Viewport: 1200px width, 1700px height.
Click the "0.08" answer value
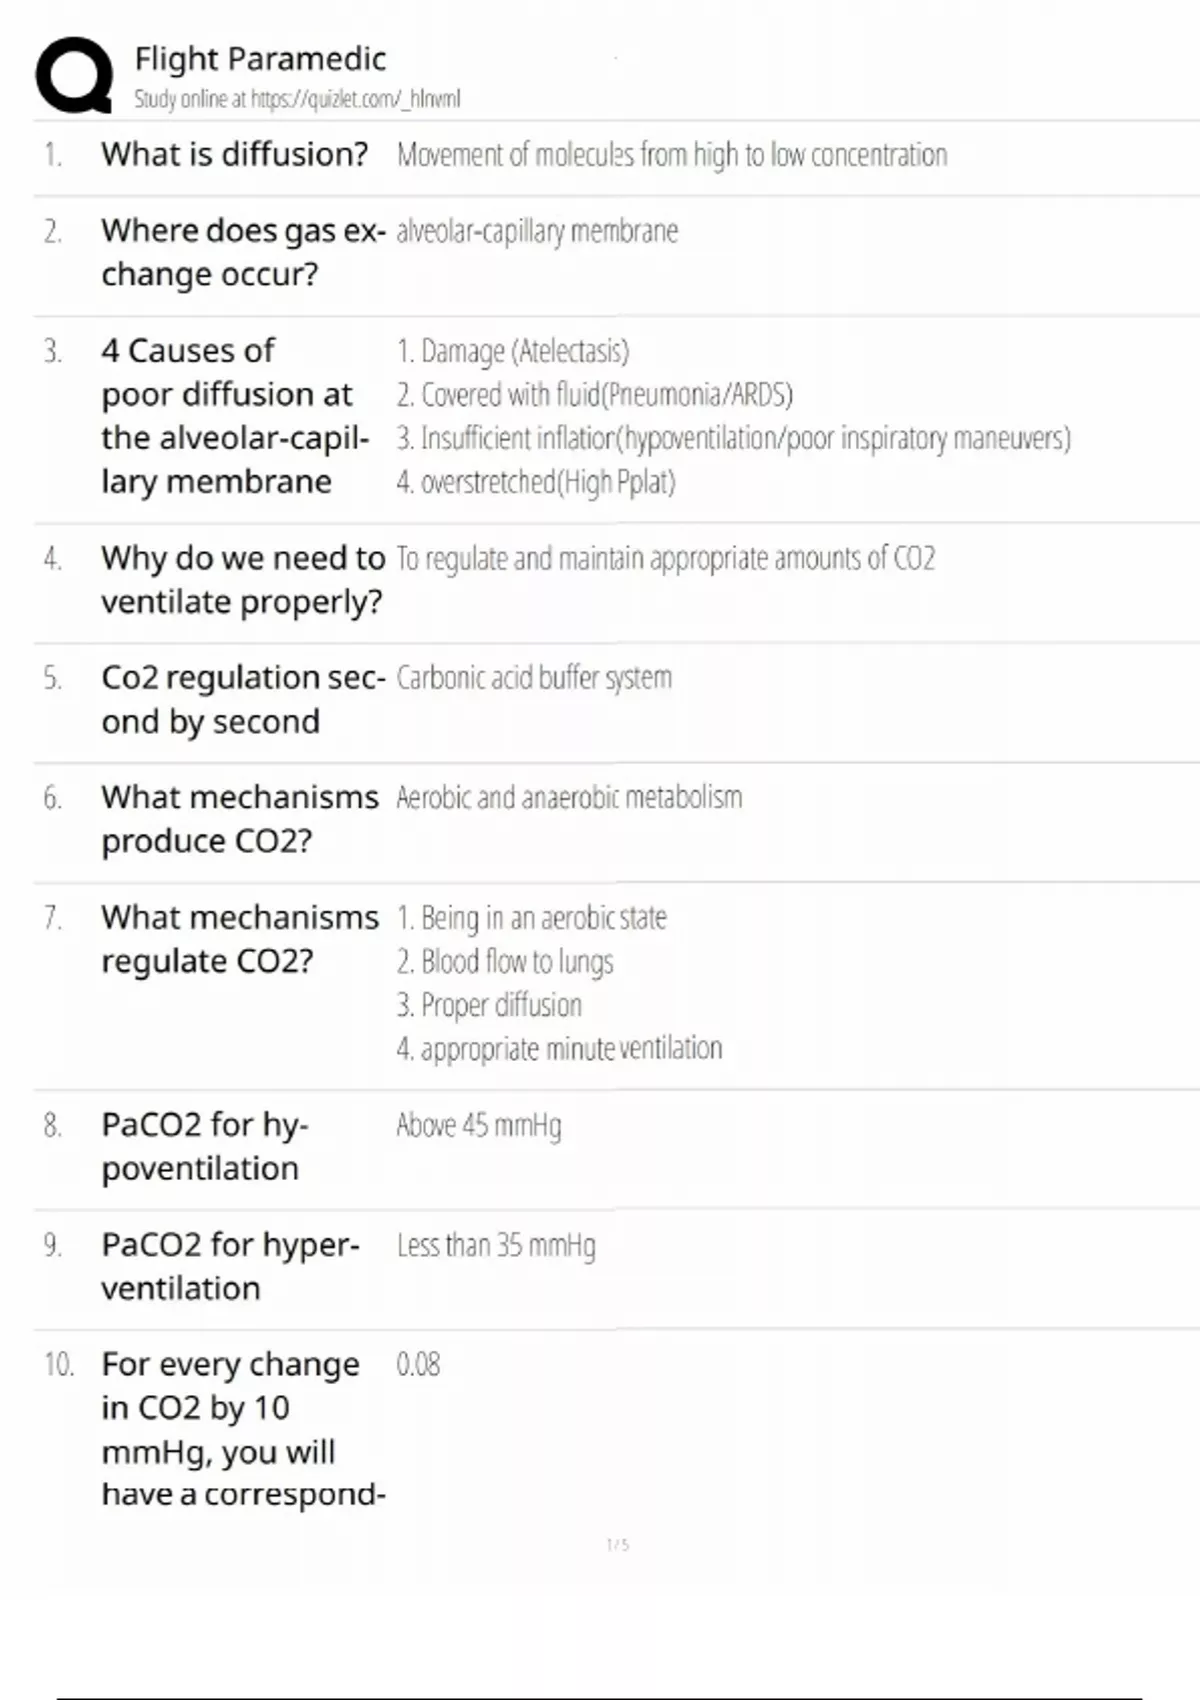[418, 1365]
